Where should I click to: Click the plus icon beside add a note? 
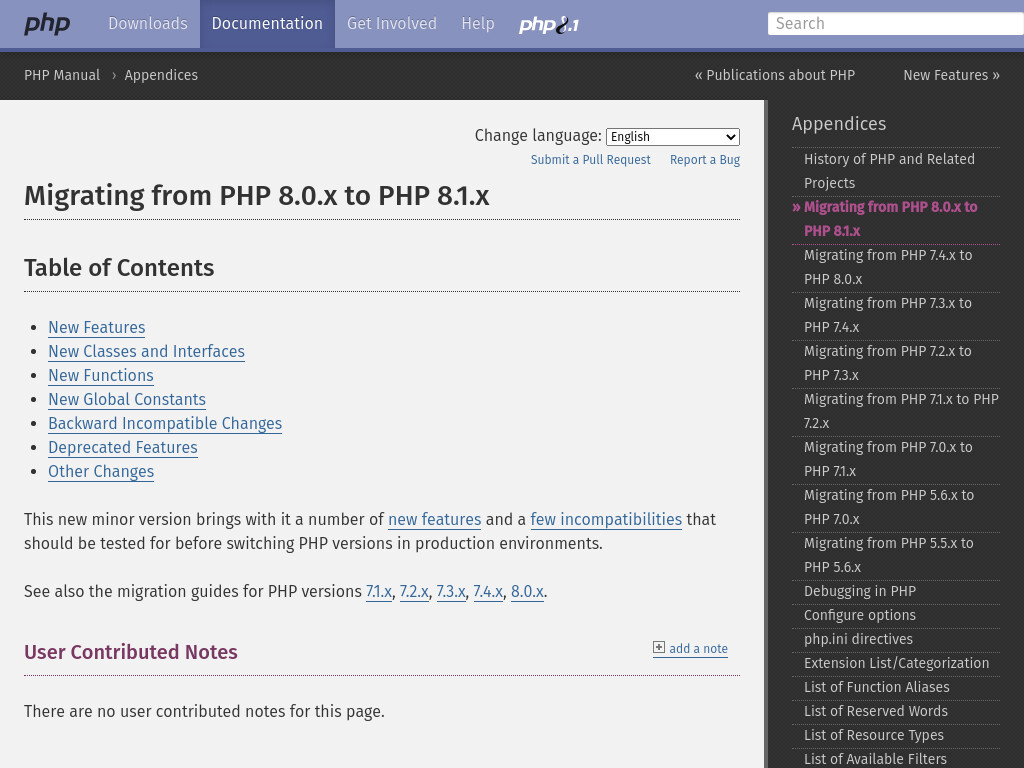point(659,647)
